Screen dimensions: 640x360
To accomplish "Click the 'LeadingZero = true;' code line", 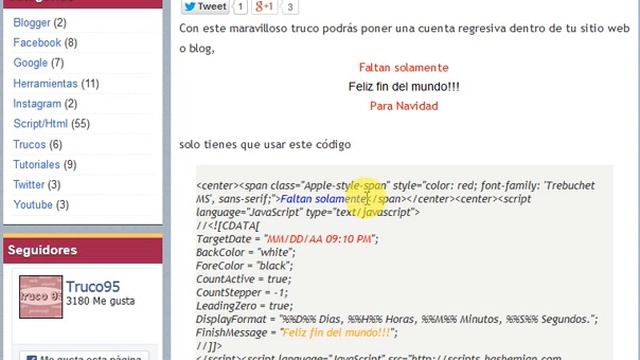I will 244,305.
